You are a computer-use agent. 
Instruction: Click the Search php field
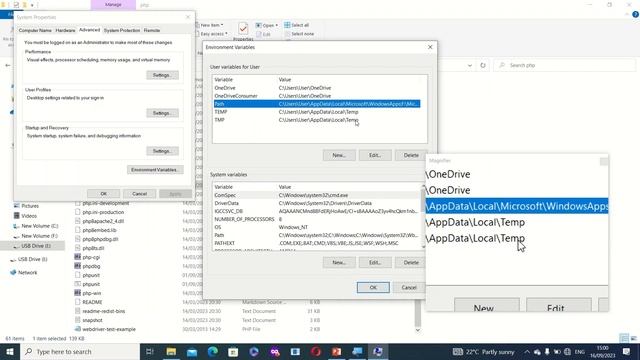click(x=565, y=65)
